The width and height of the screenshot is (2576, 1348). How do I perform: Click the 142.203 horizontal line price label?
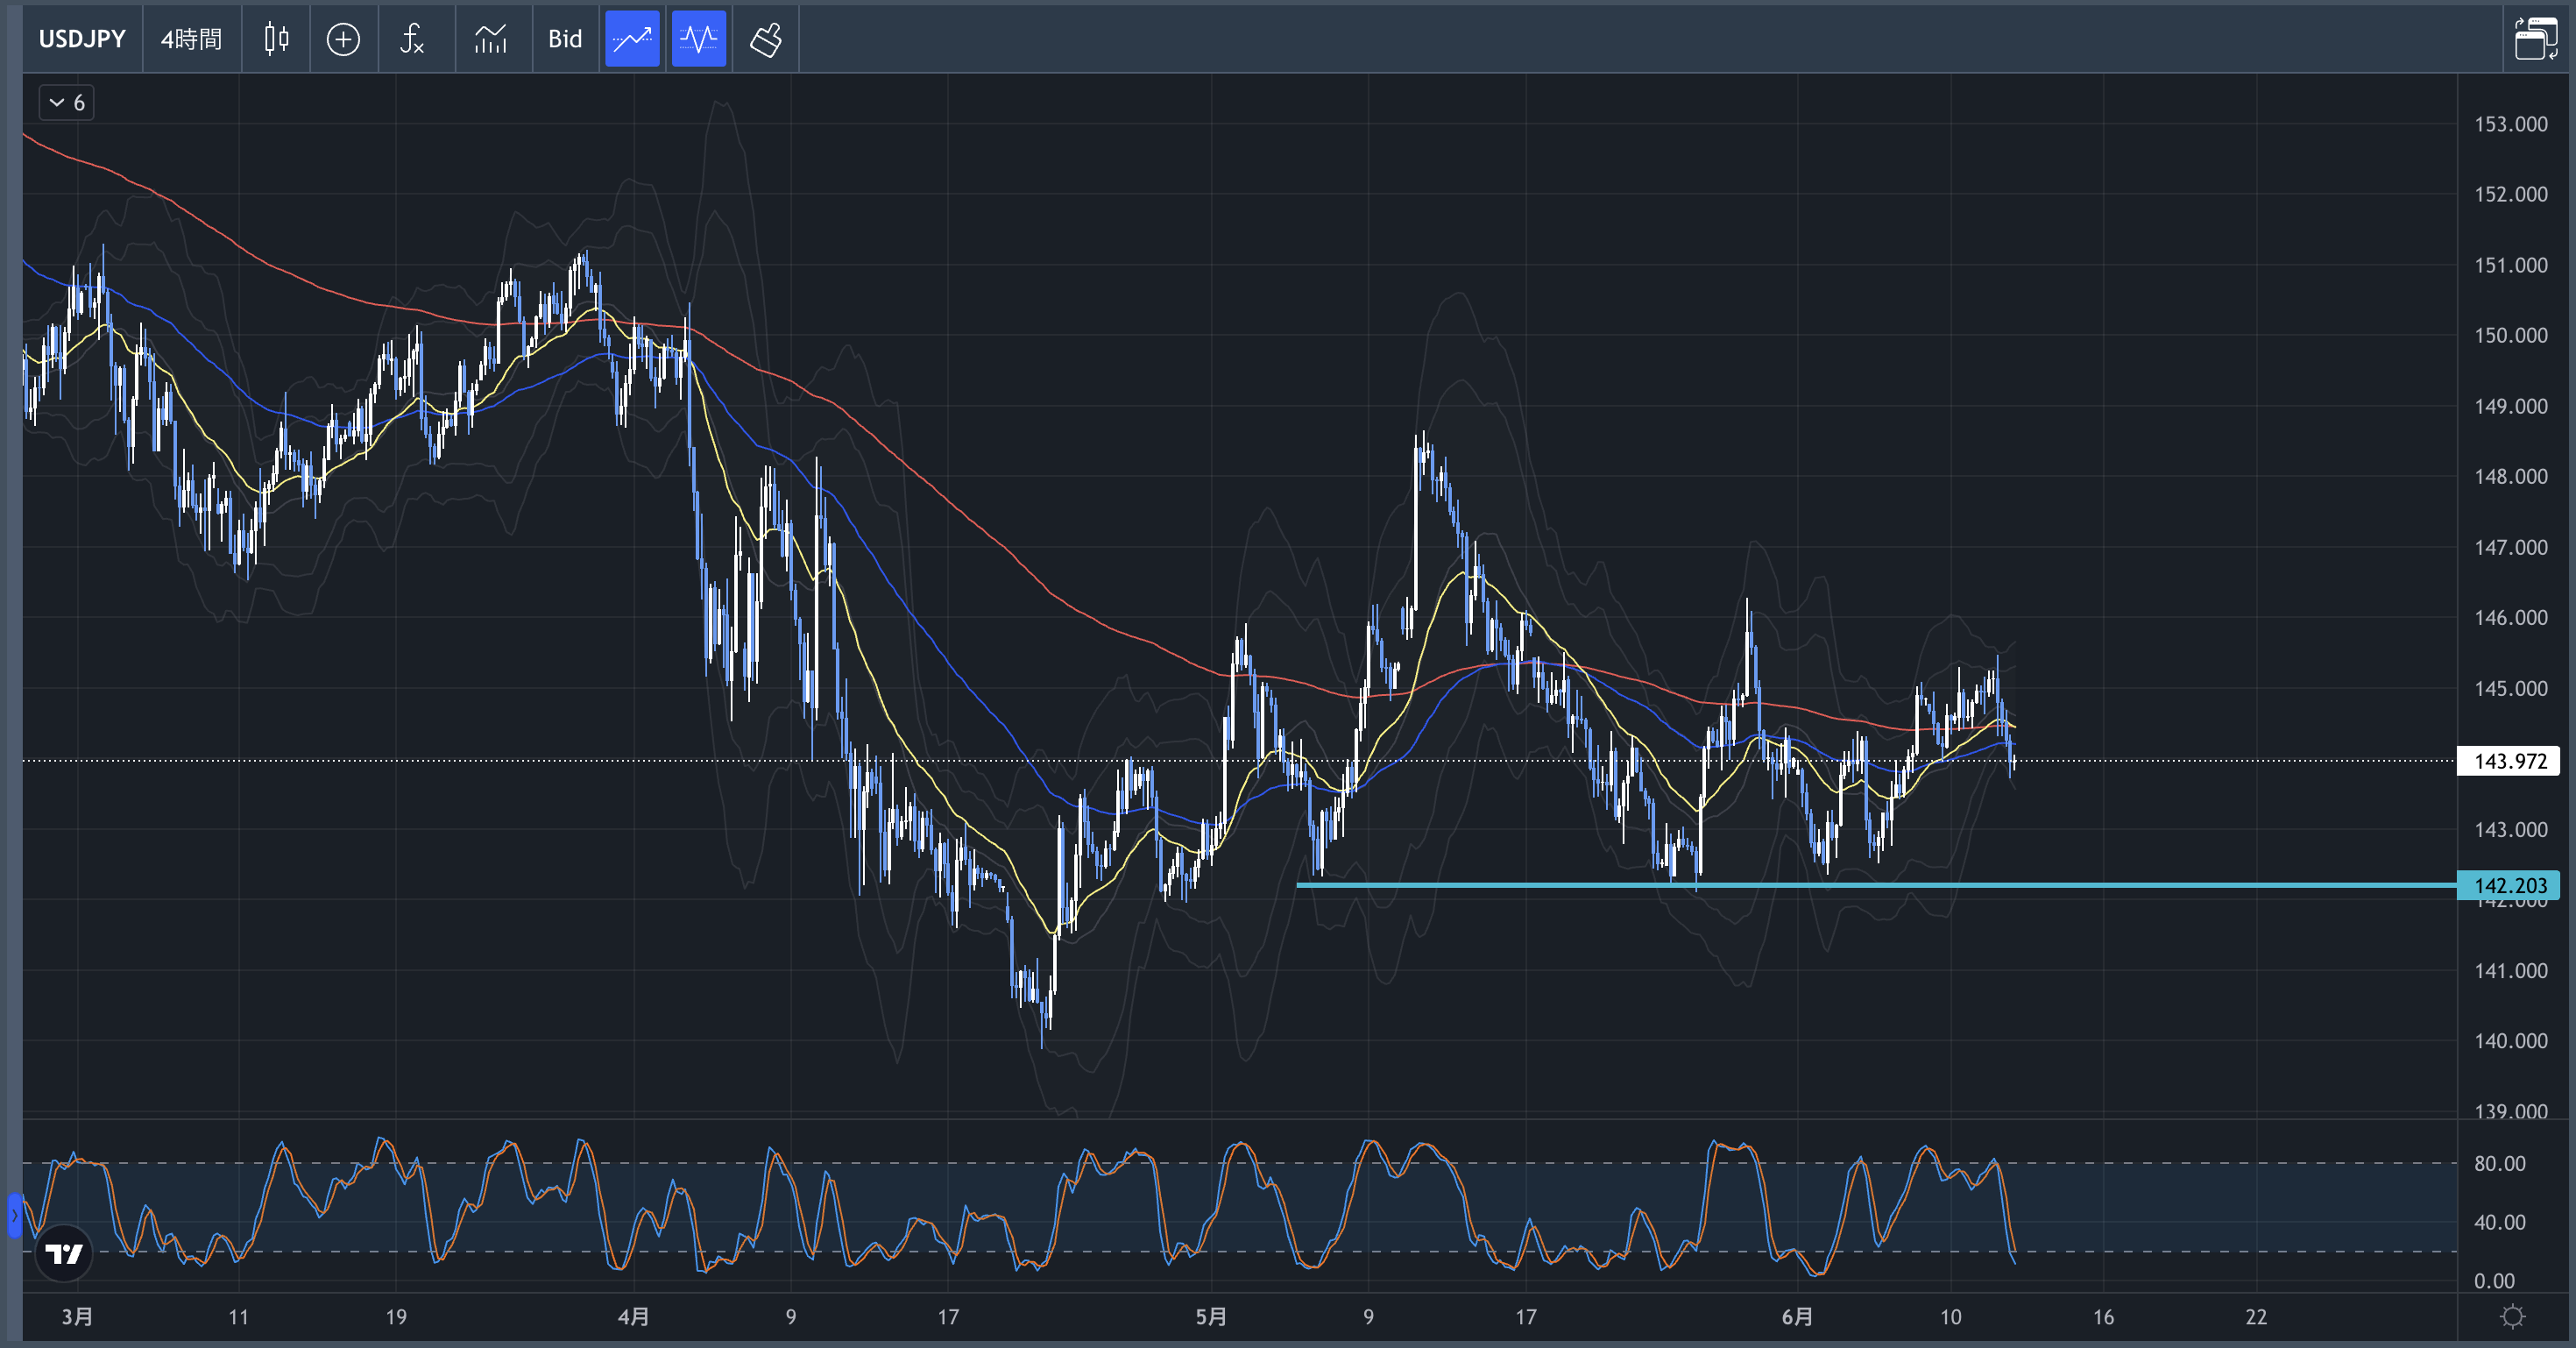(x=2508, y=885)
